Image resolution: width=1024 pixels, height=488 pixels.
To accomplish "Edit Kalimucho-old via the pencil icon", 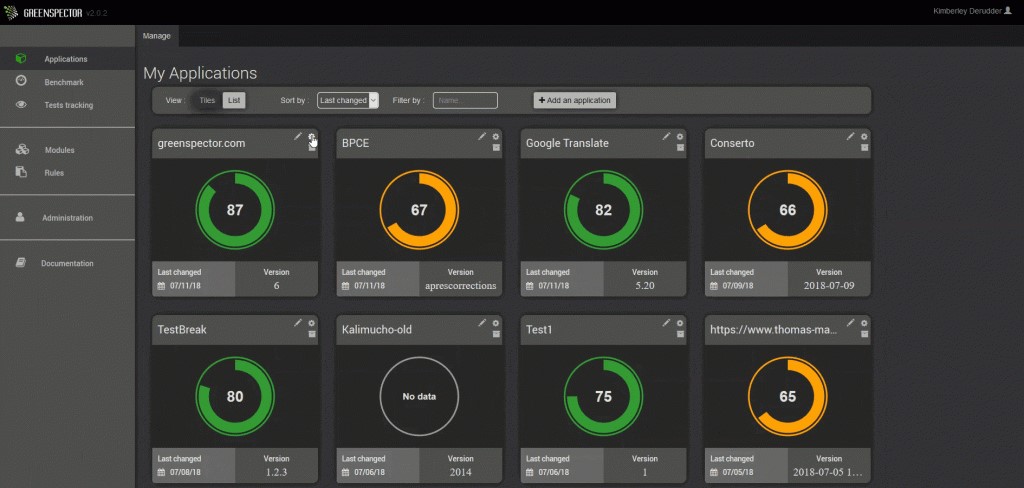I will [482, 322].
